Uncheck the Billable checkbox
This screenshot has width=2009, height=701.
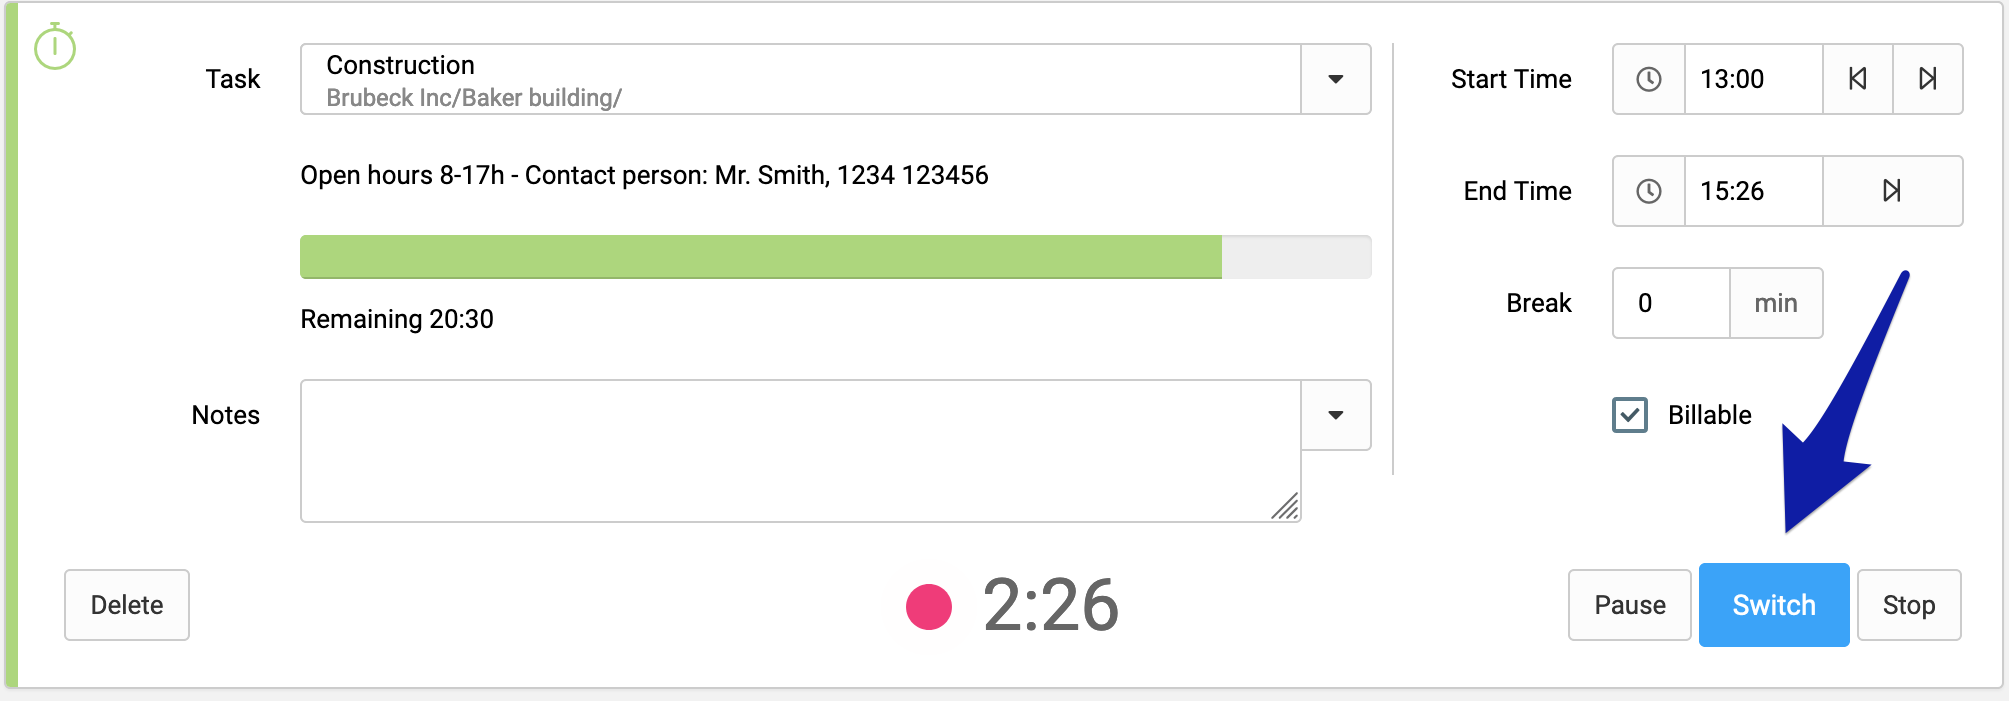pyautogui.click(x=1630, y=415)
